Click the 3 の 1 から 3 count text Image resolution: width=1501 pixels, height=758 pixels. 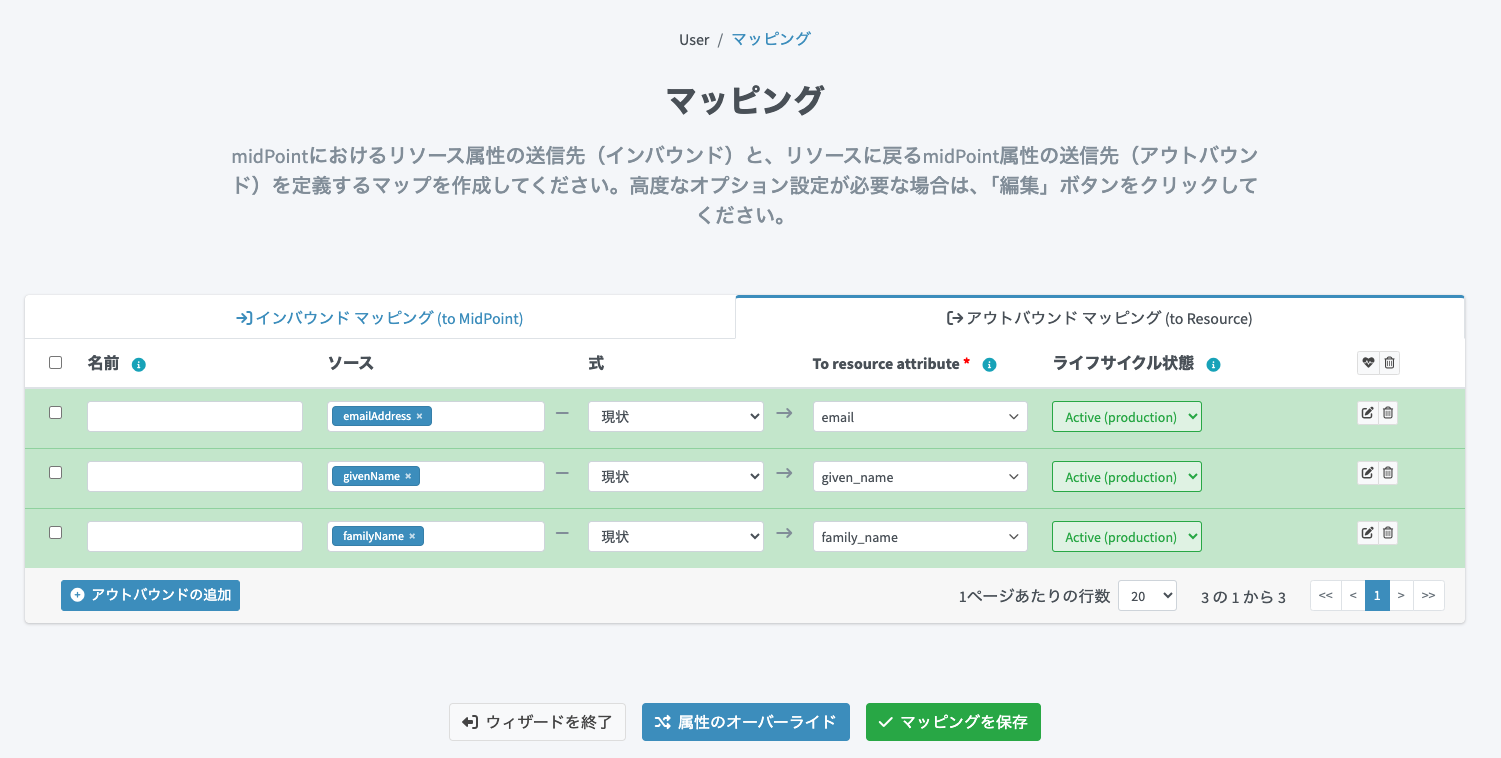[x=1243, y=597]
